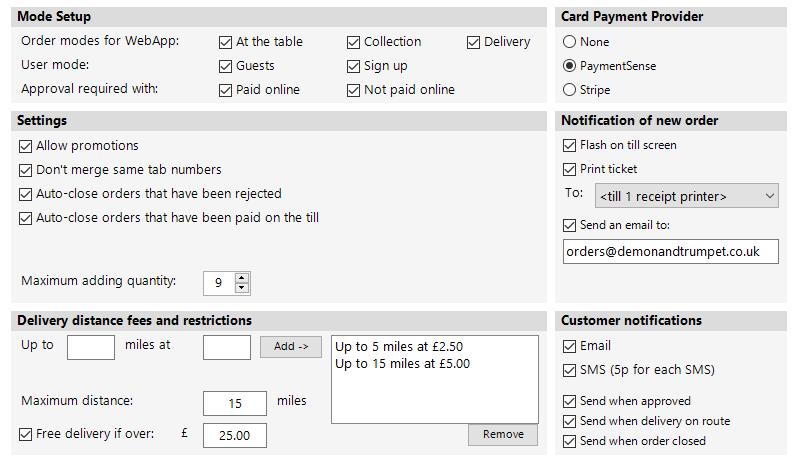Image resolution: width=798 pixels, height=466 pixels.
Task: Focus the Maximum distance miles field
Action: [234, 403]
